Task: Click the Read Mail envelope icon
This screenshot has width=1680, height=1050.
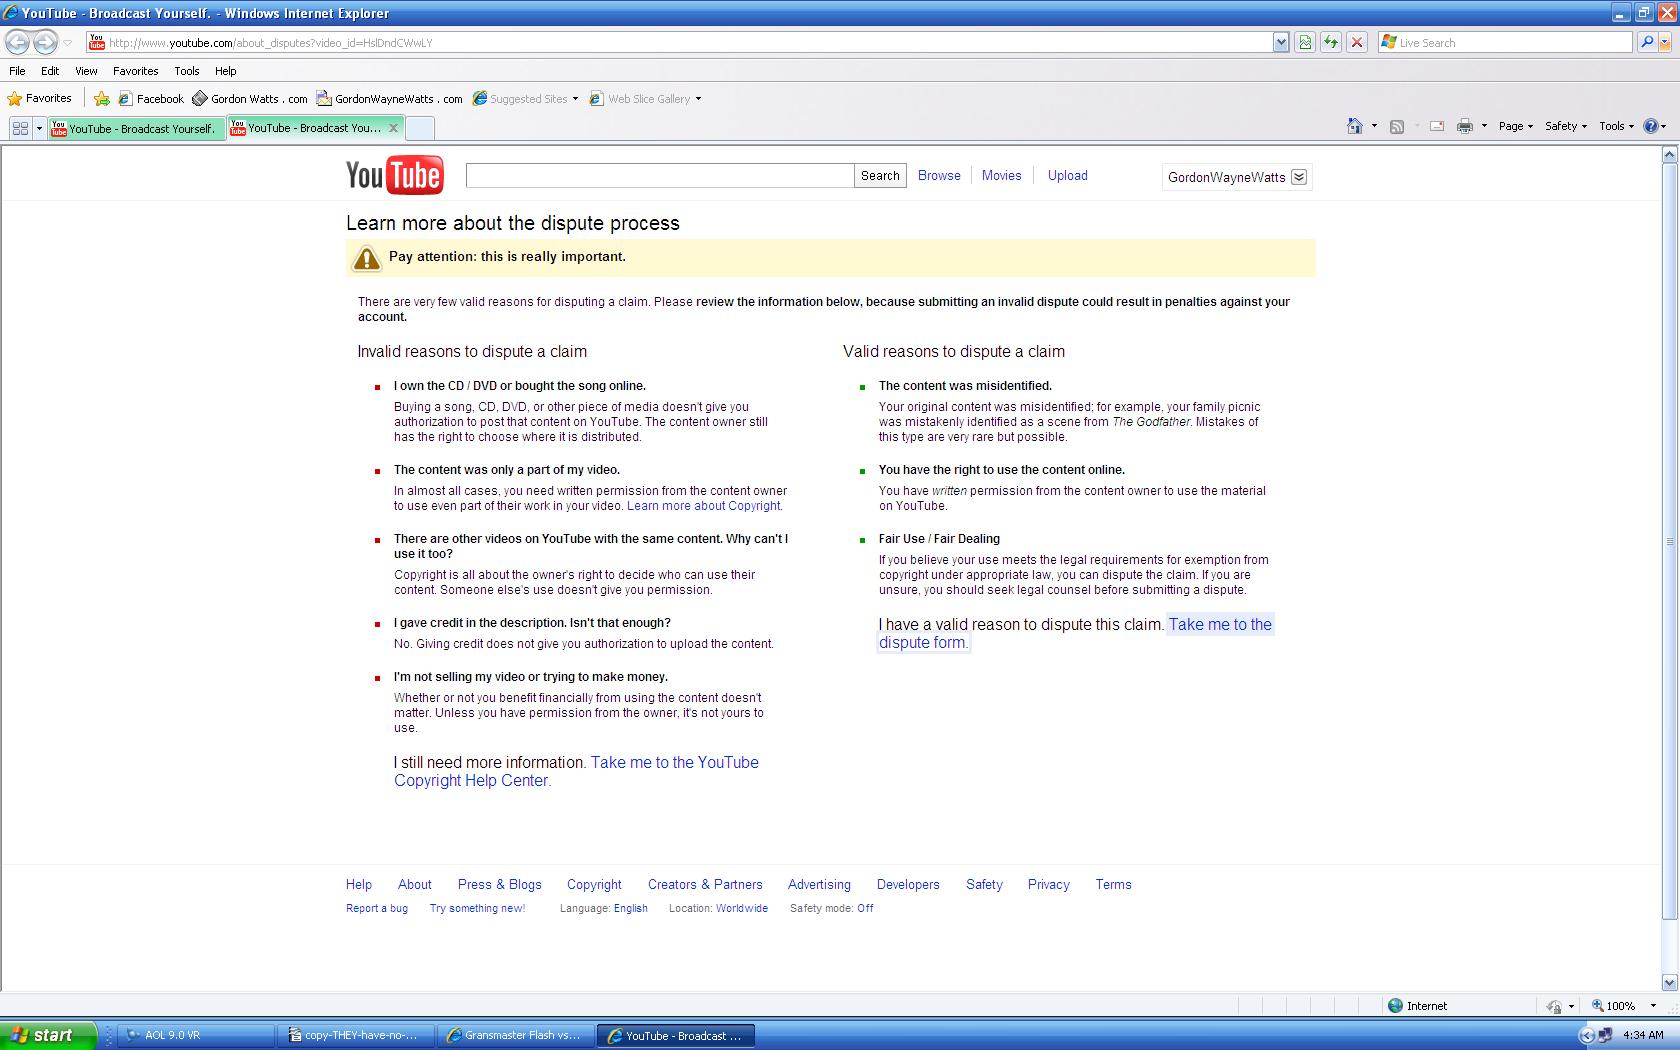Action: pyautogui.click(x=1437, y=126)
